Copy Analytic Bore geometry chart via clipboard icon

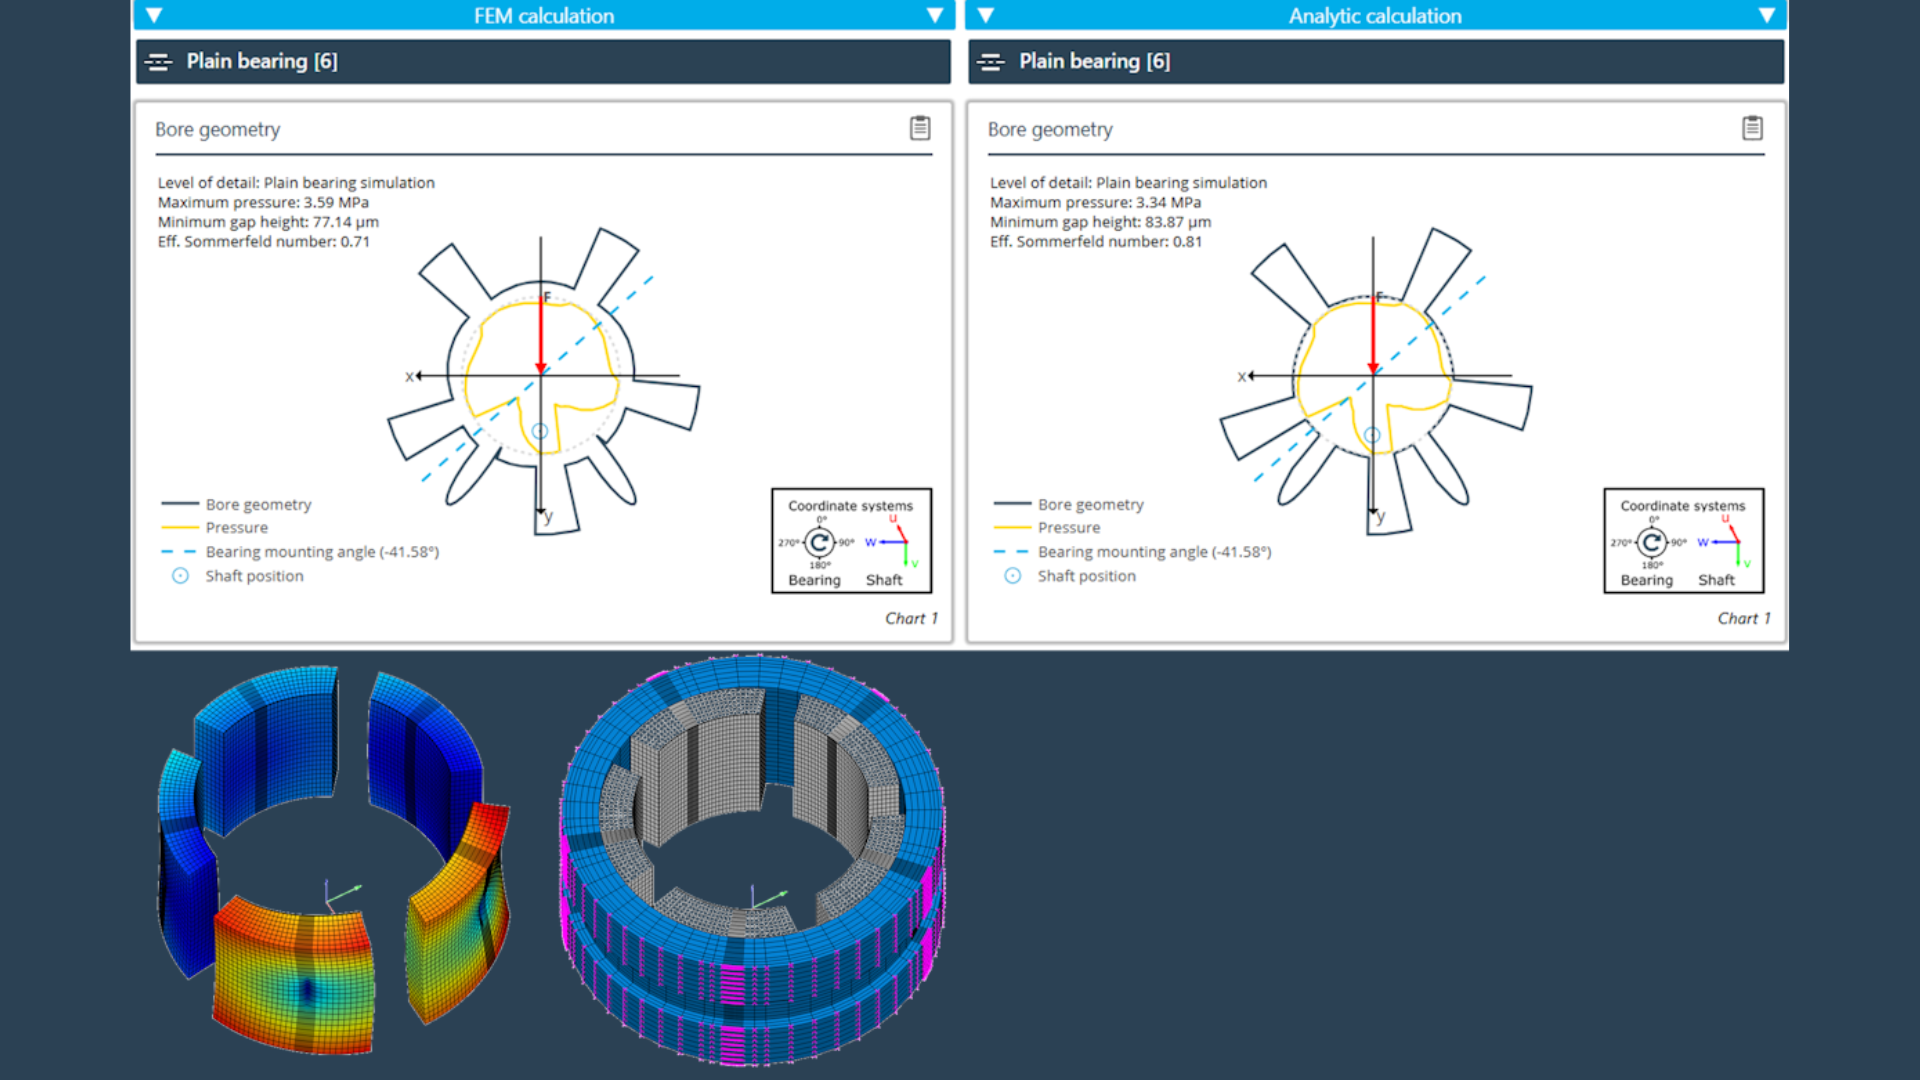[x=1752, y=128]
